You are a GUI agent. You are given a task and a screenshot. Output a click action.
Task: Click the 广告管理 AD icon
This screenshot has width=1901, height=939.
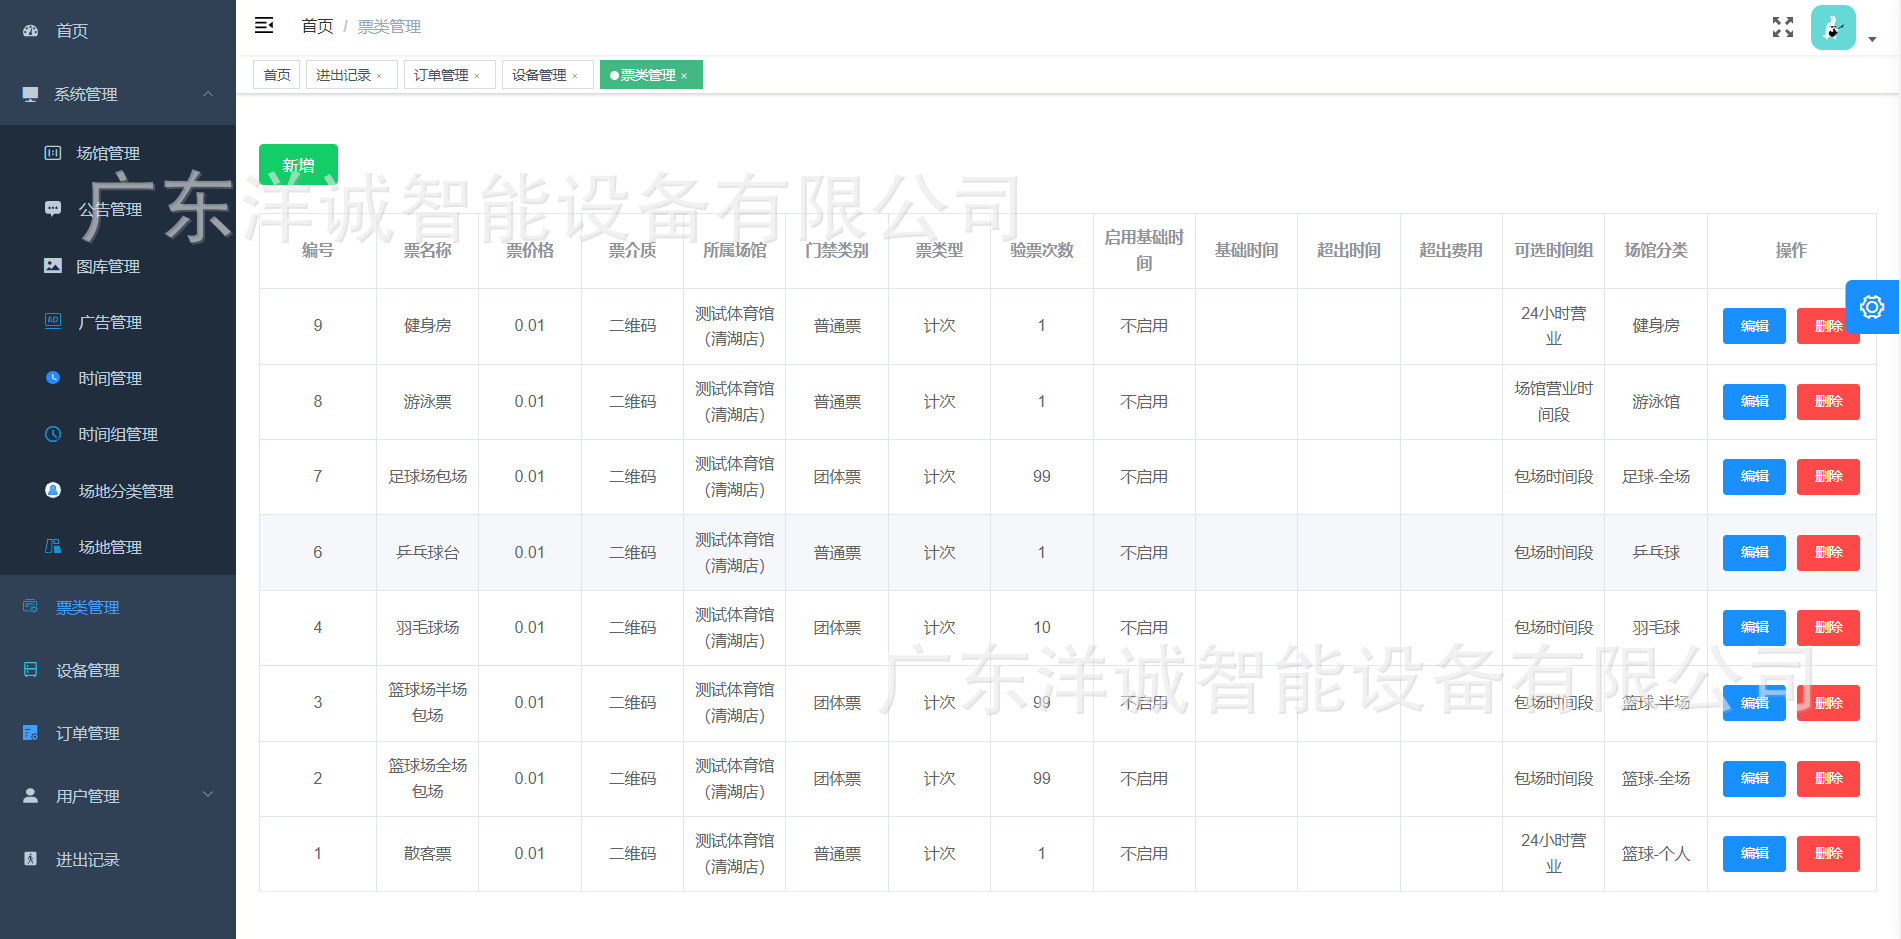(52, 321)
